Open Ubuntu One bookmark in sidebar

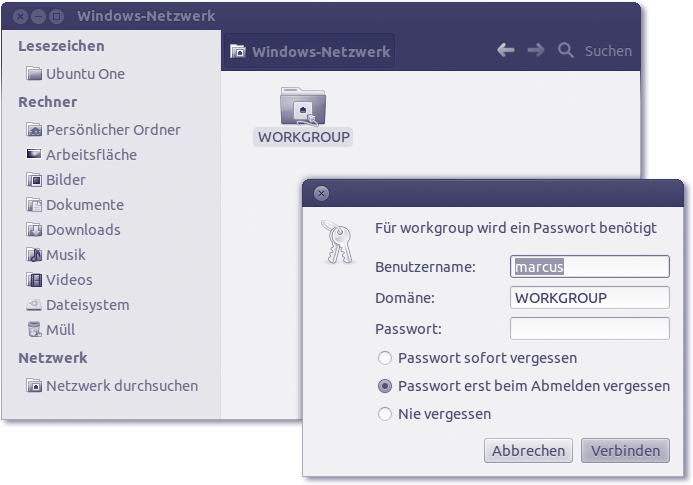[x=84, y=74]
